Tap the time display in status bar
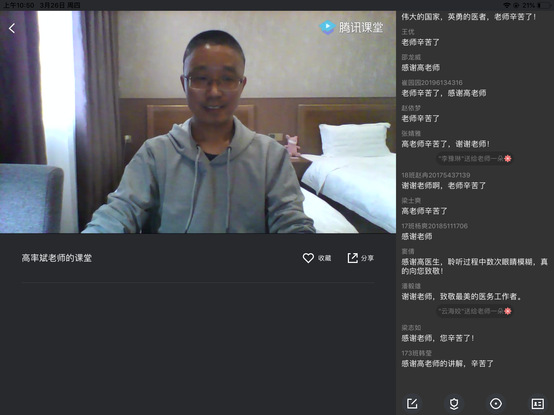 click(18, 5)
